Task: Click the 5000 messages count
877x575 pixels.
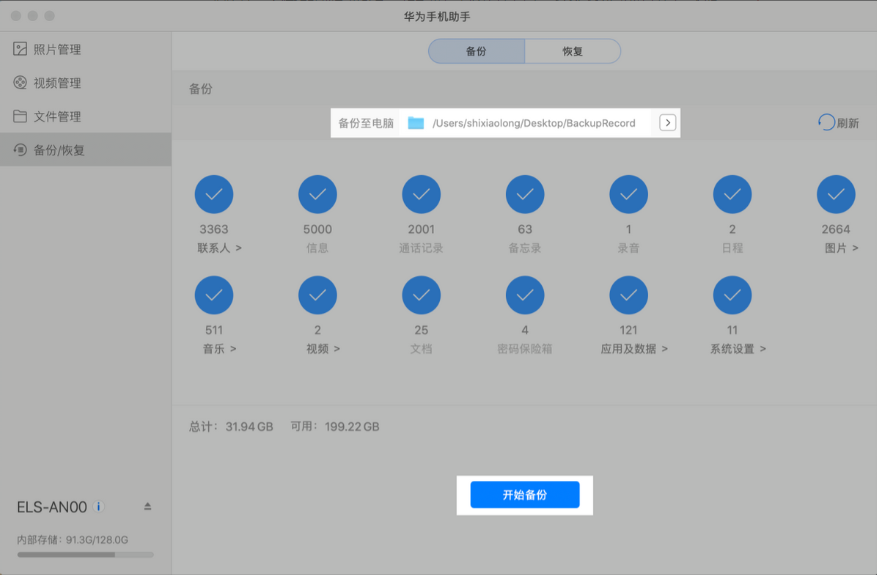Action: click(x=318, y=229)
